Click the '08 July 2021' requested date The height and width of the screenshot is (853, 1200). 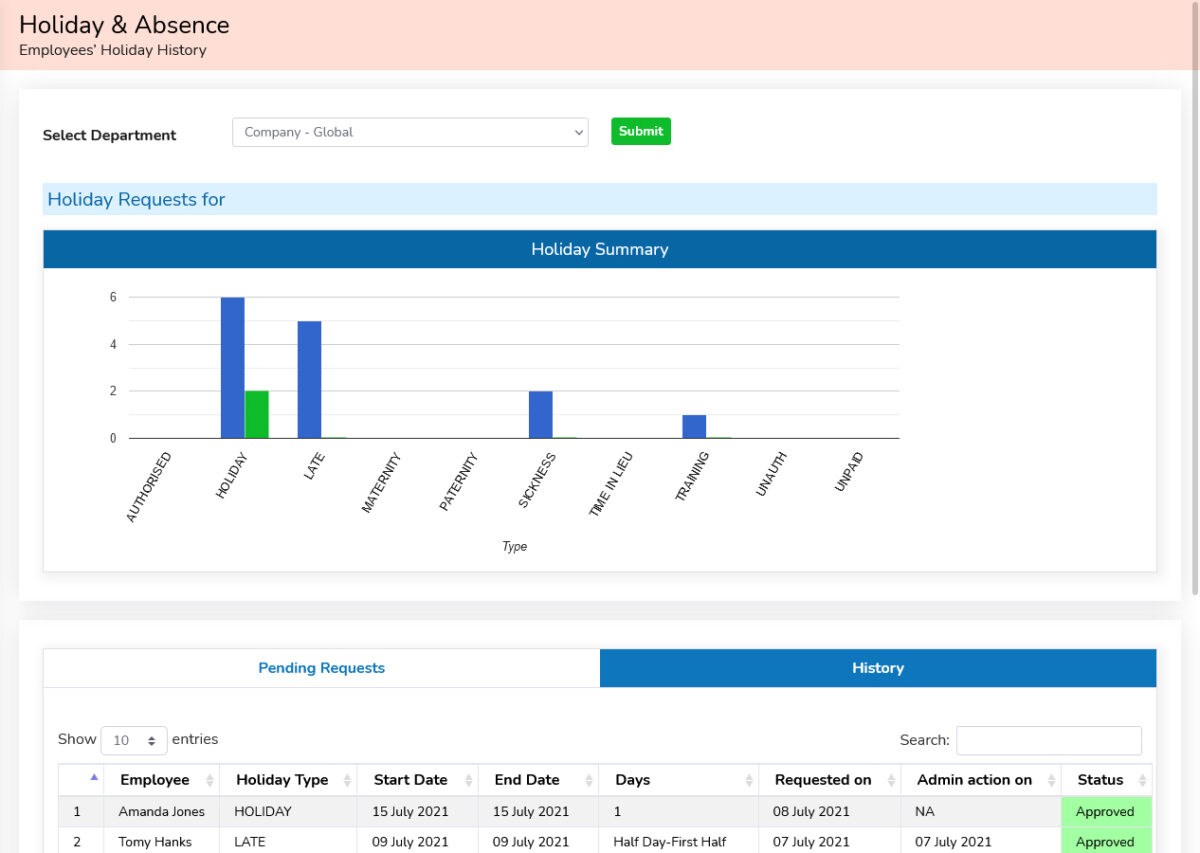[x=811, y=812]
